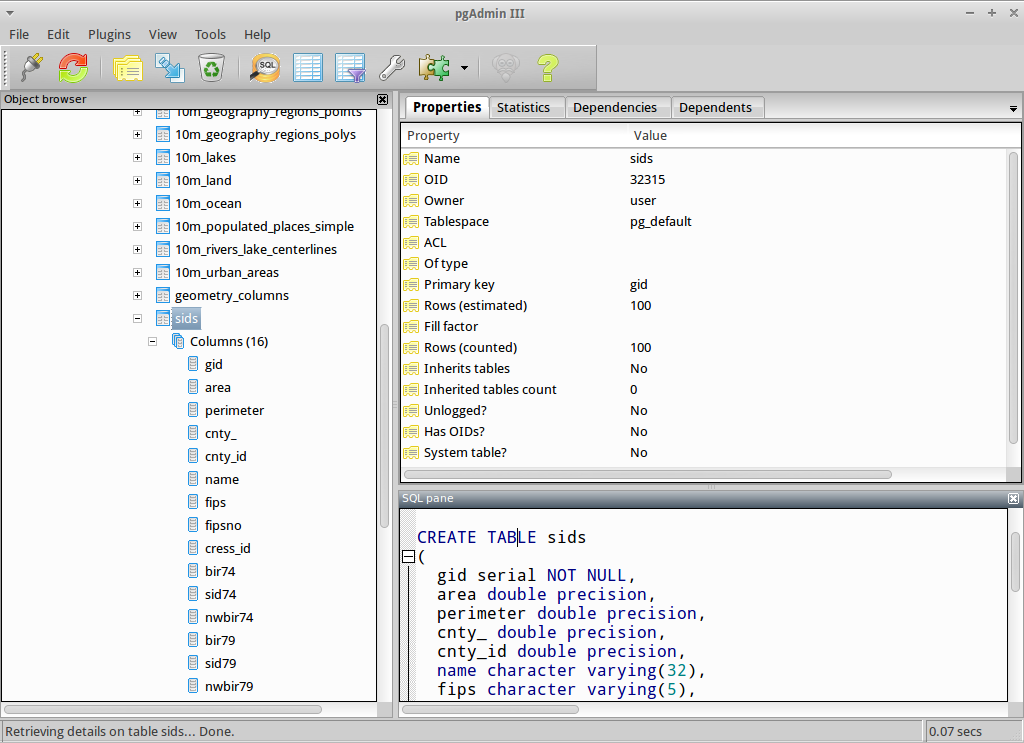Image resolution: width=1024 pixels, height=743 pixels.
Task: Click the yellow help question mark icon
Action: point(546,68)
